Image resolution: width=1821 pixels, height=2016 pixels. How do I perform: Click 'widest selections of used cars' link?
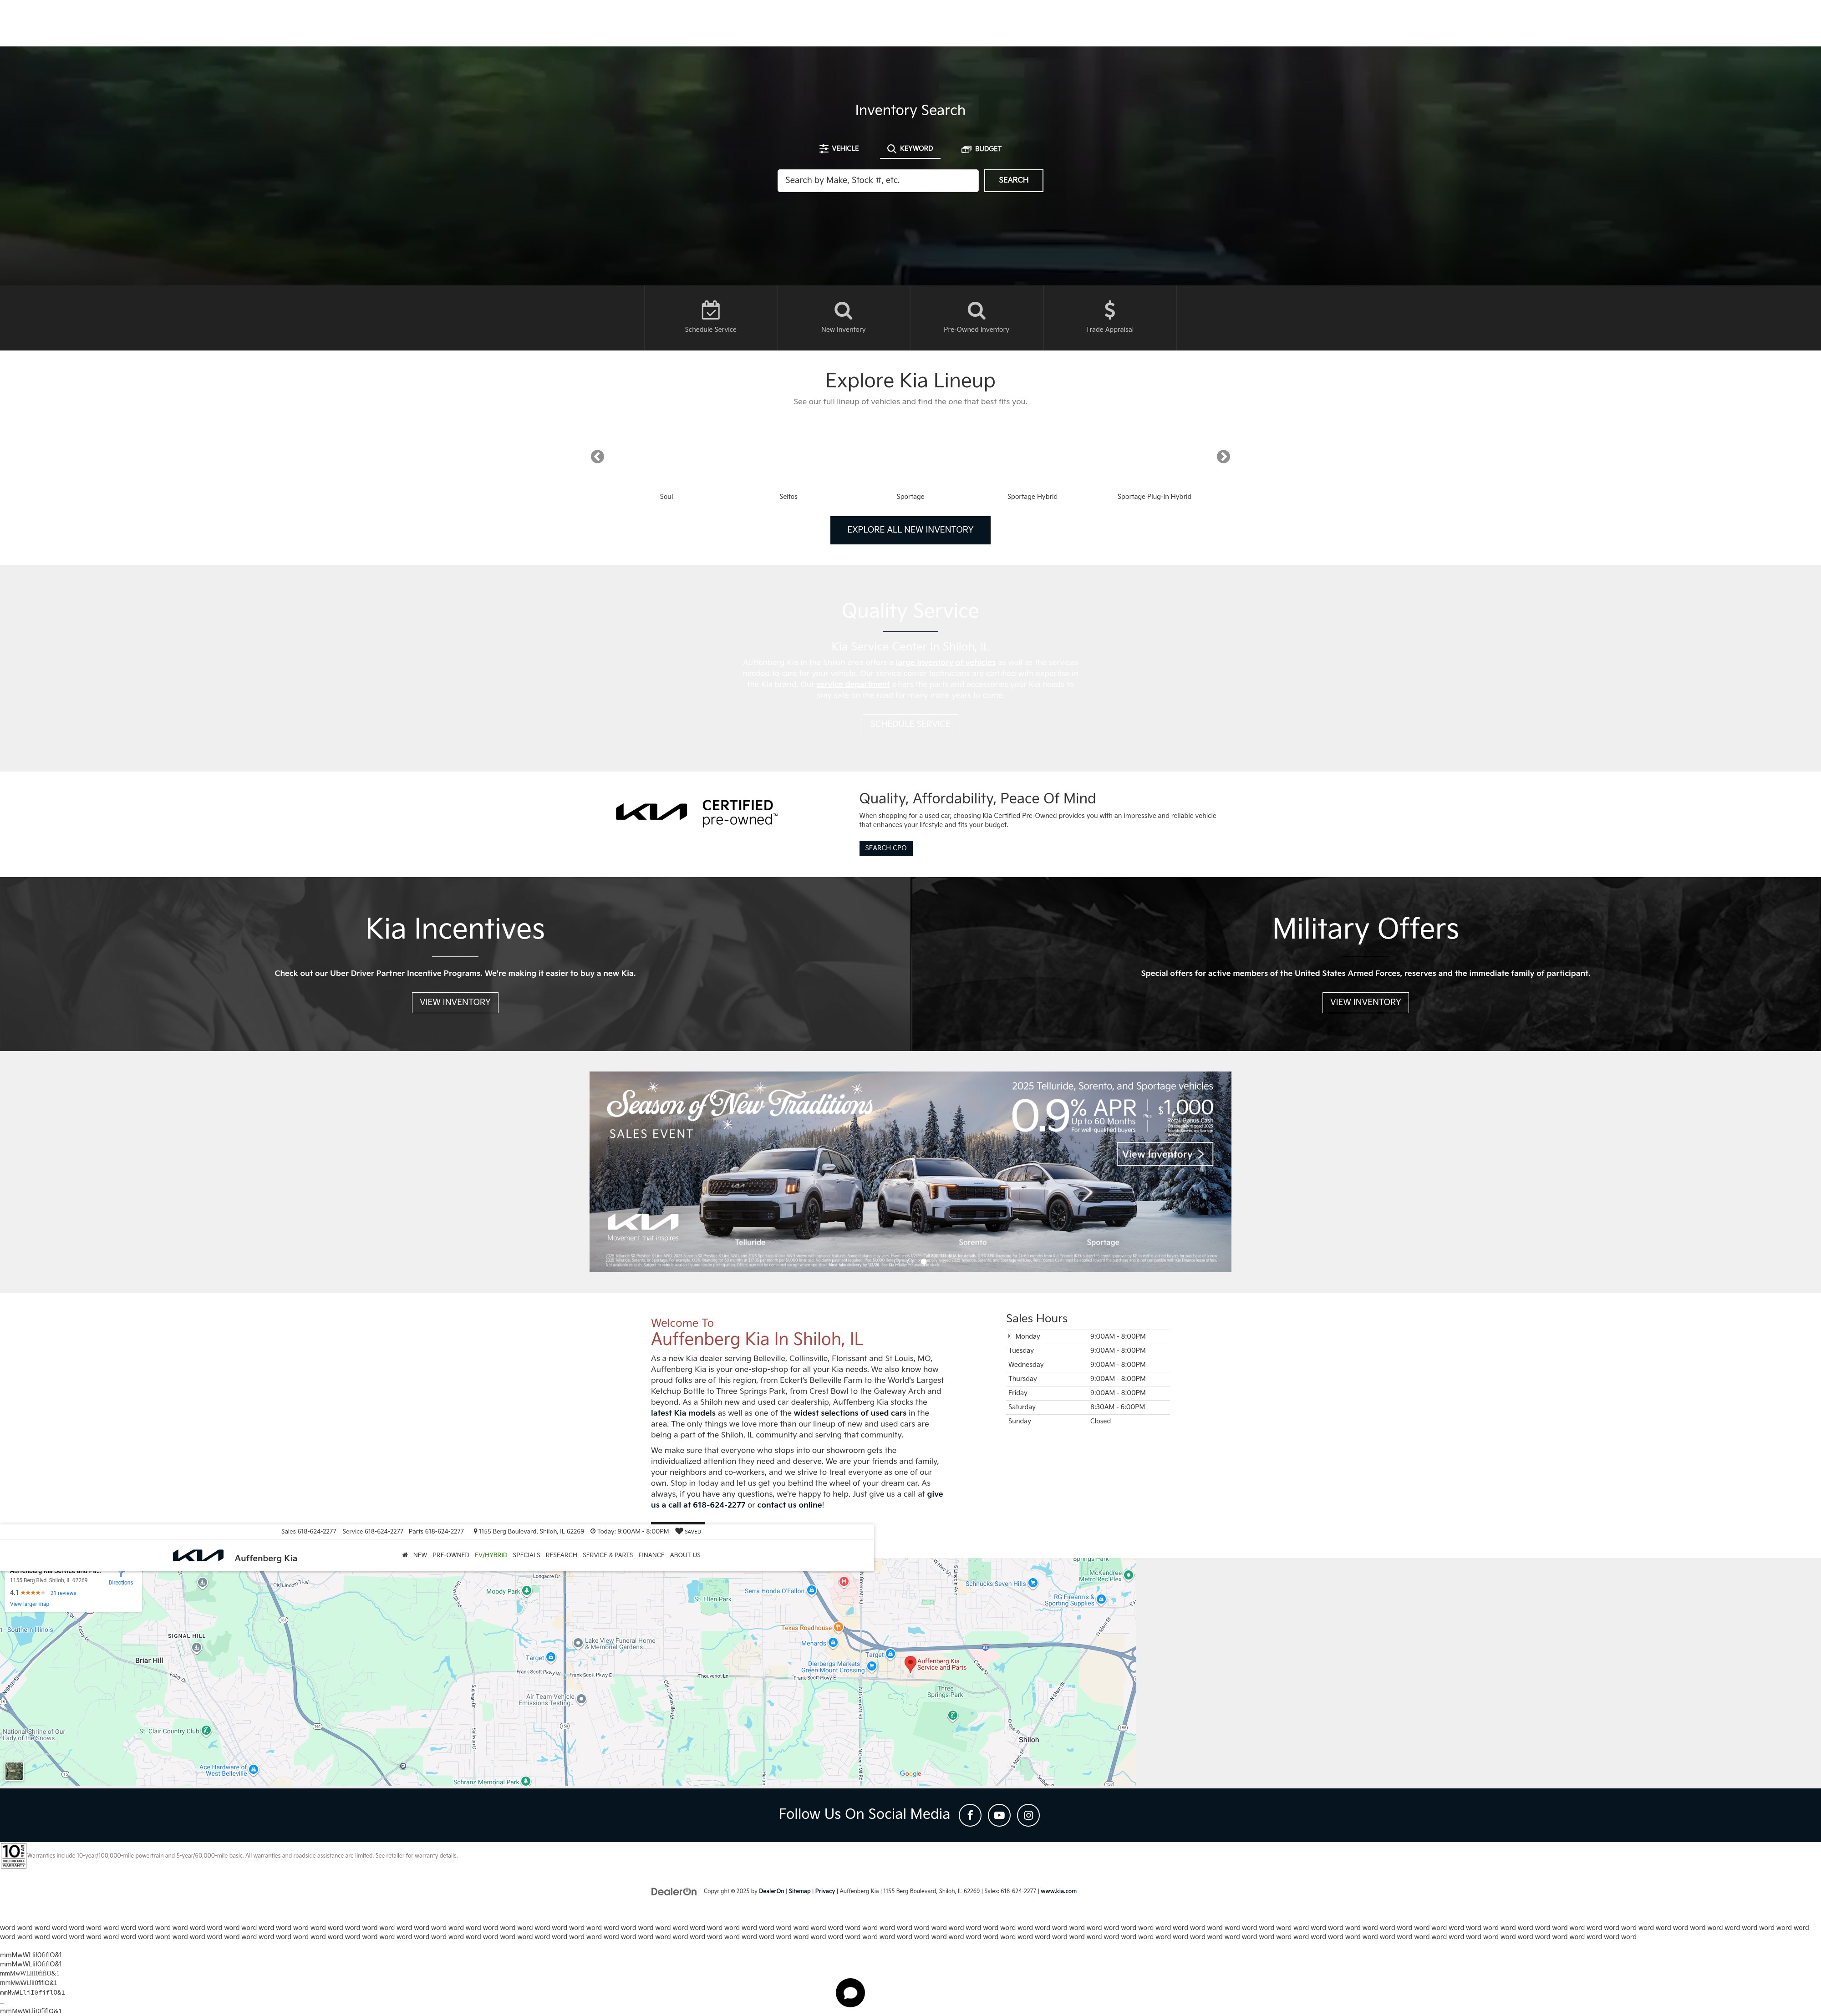850,1413
